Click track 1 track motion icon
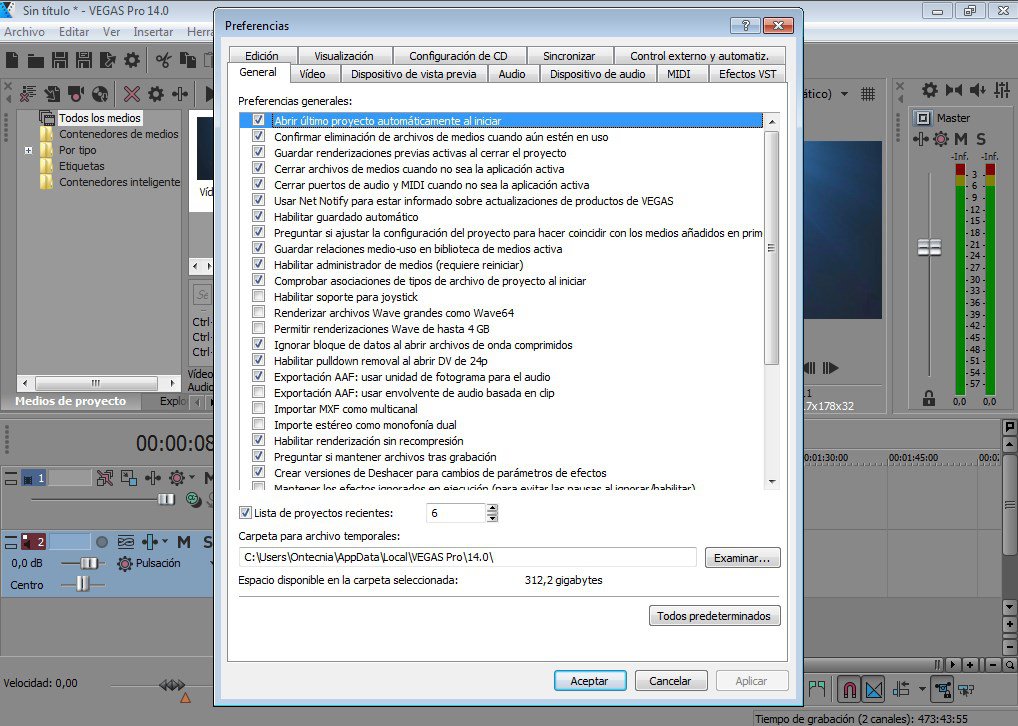Image resolution: width=1018 pixels, height=726 pixels. tap(129, 479)
